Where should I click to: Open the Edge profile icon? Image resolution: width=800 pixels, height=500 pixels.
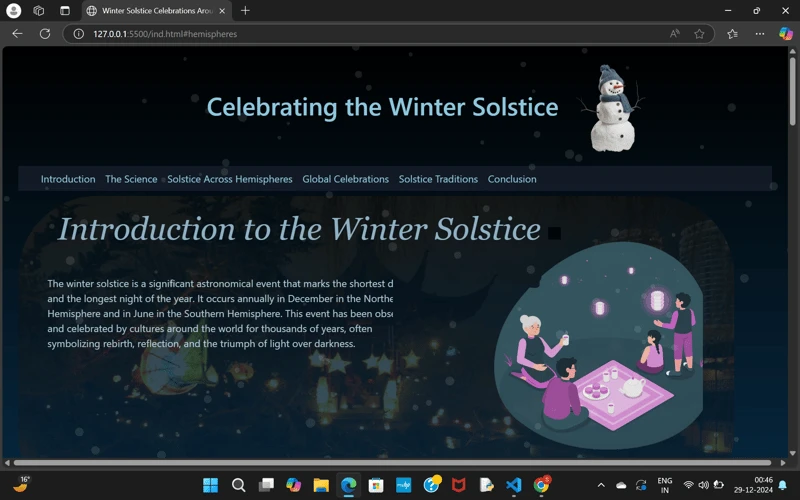point(14,10)
